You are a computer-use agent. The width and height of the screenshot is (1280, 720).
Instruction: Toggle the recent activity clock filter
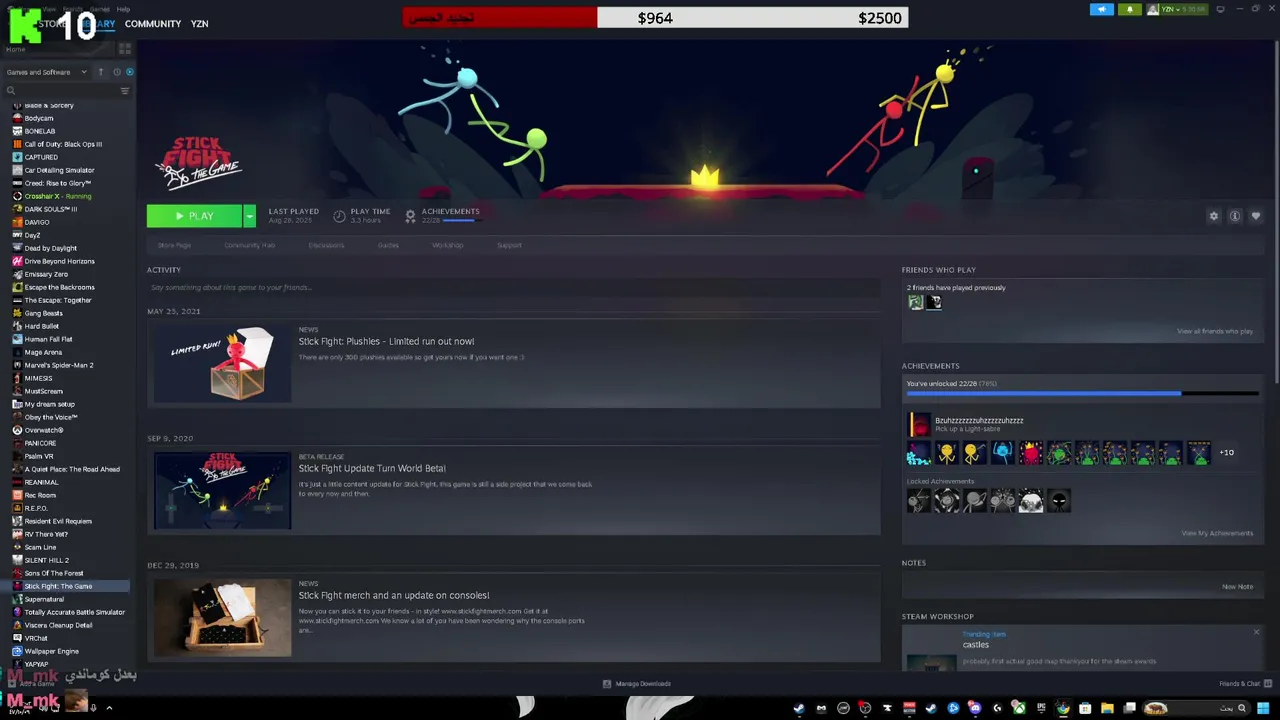116,72
